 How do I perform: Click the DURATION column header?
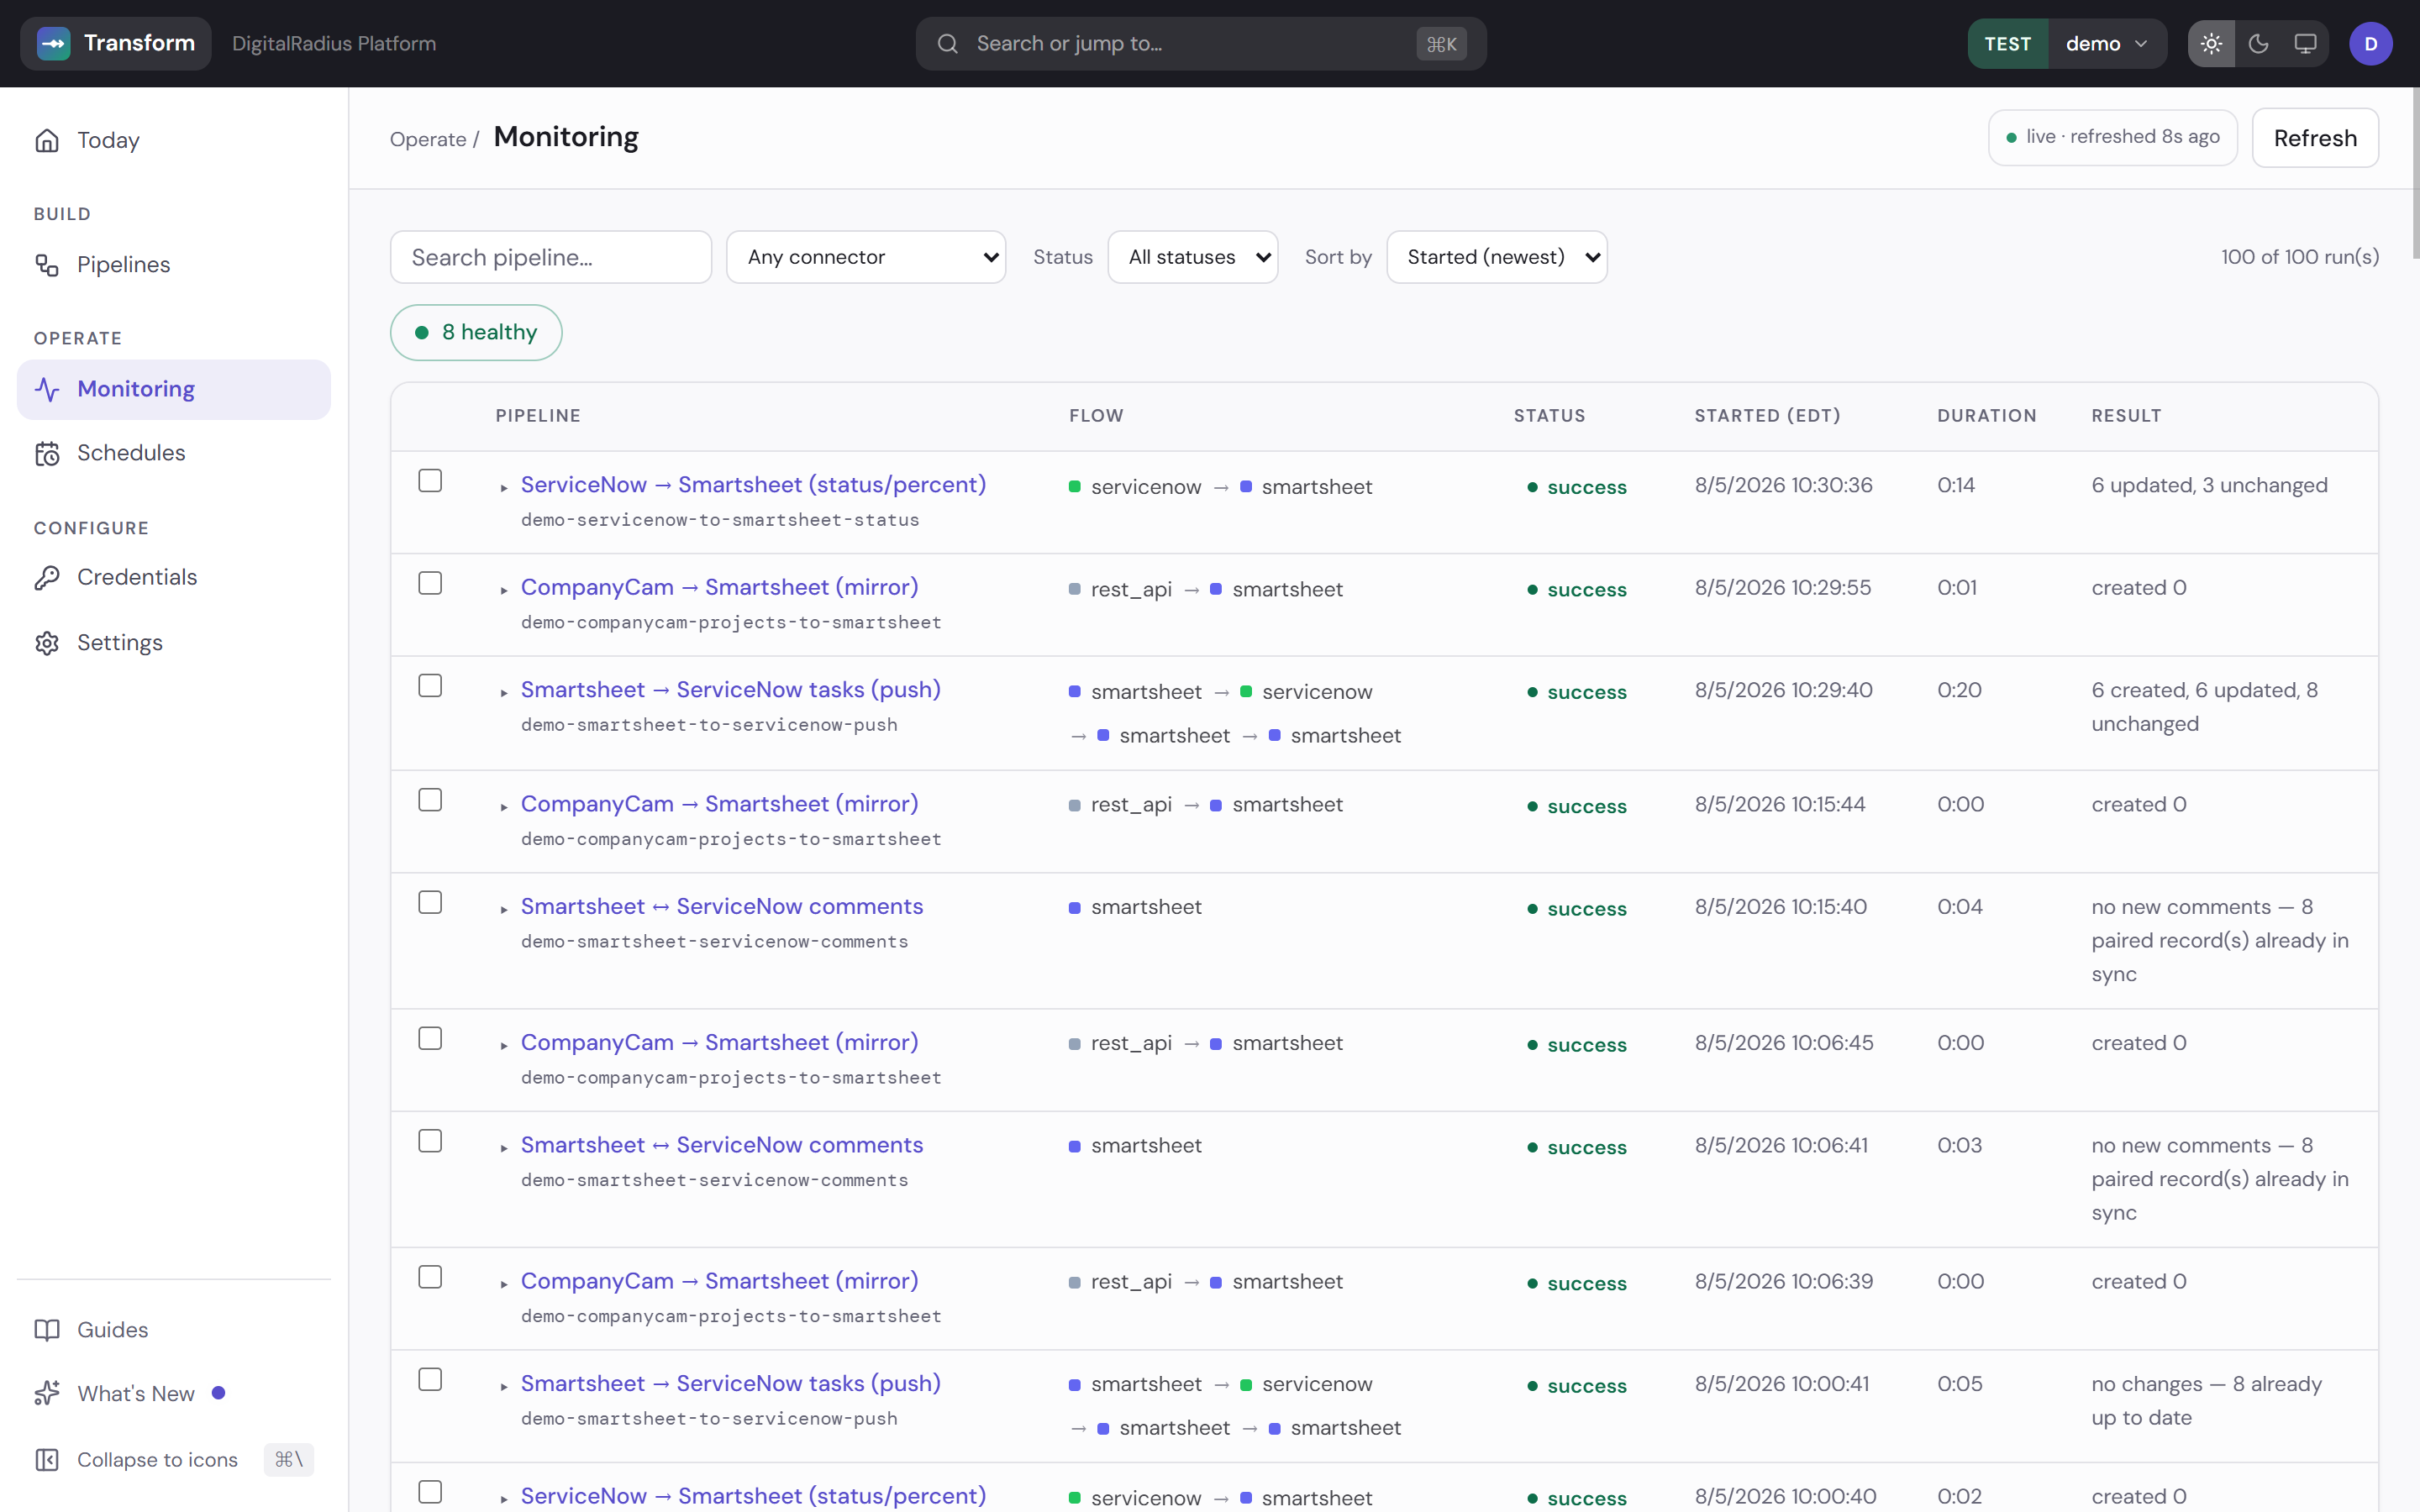pos(1986,415)
